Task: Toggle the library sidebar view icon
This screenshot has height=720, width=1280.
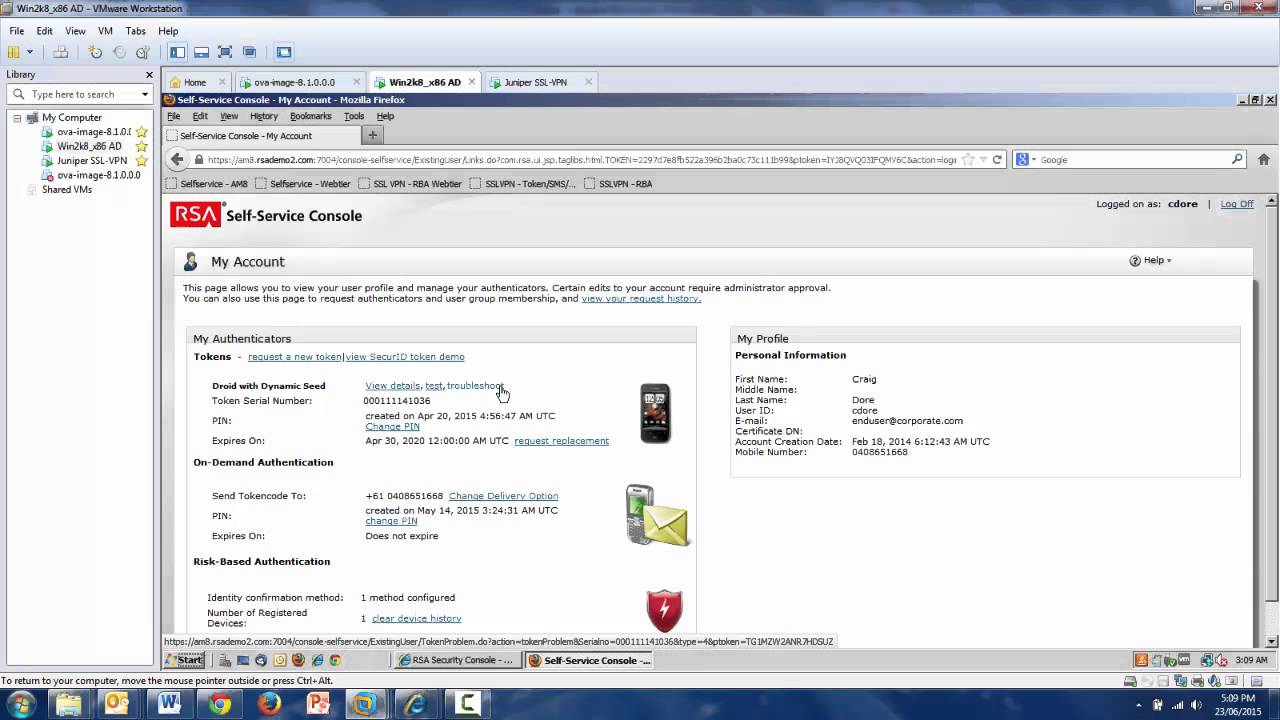Action: 177,52
